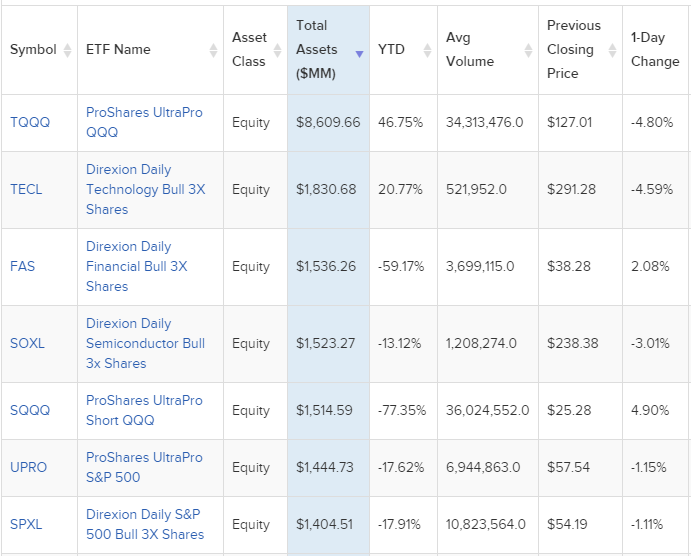
Task: Sort table by YTD column
Action: (391, 49)
